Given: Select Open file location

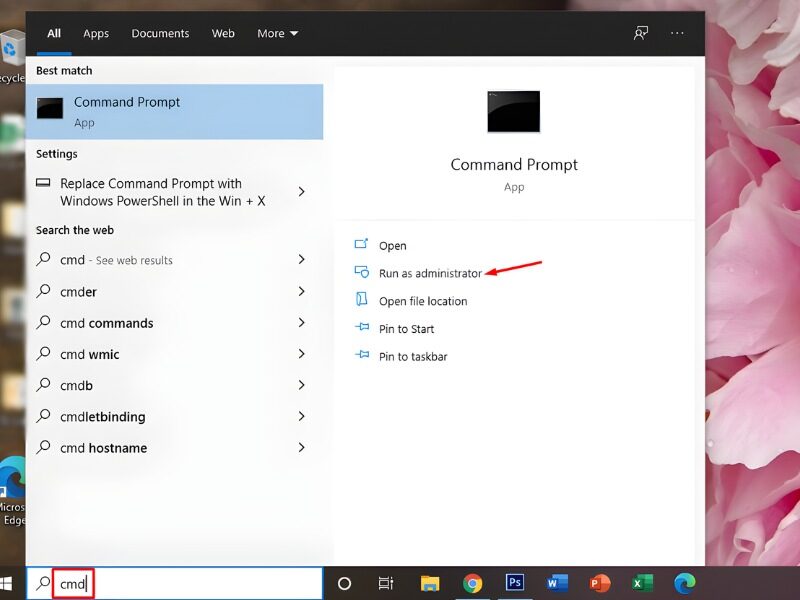Looking at the screenshot, I should (x=422, y=301).
